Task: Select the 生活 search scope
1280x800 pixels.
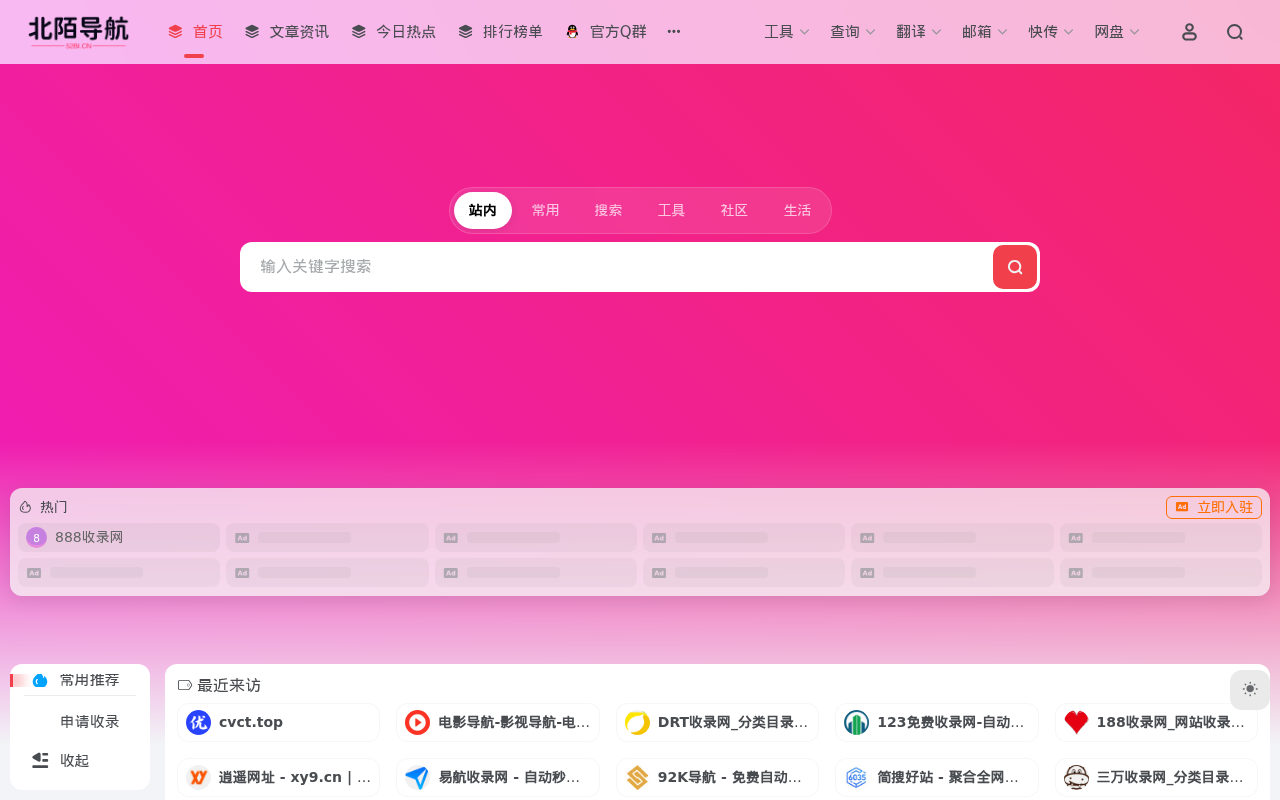Action: (797, 210)
